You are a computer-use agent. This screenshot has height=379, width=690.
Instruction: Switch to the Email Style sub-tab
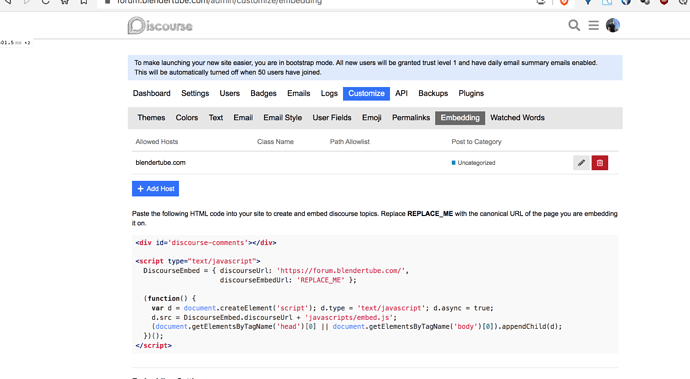click(283, 118)
